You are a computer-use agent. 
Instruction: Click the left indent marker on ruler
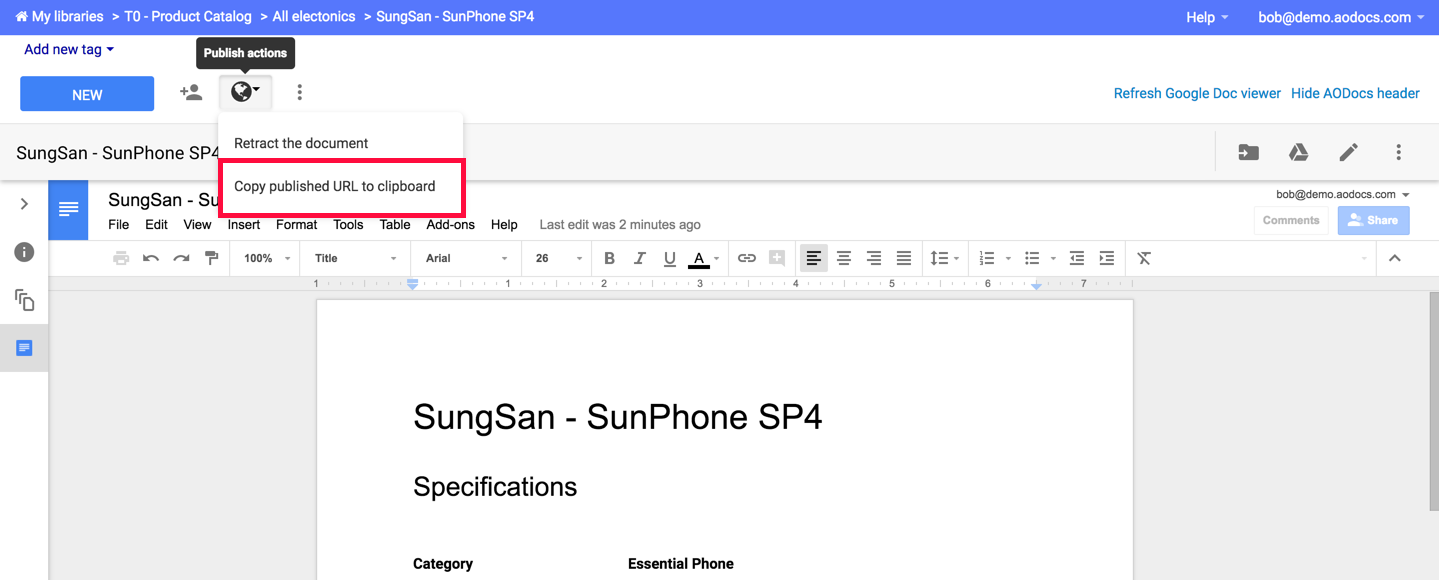point(412,285)
